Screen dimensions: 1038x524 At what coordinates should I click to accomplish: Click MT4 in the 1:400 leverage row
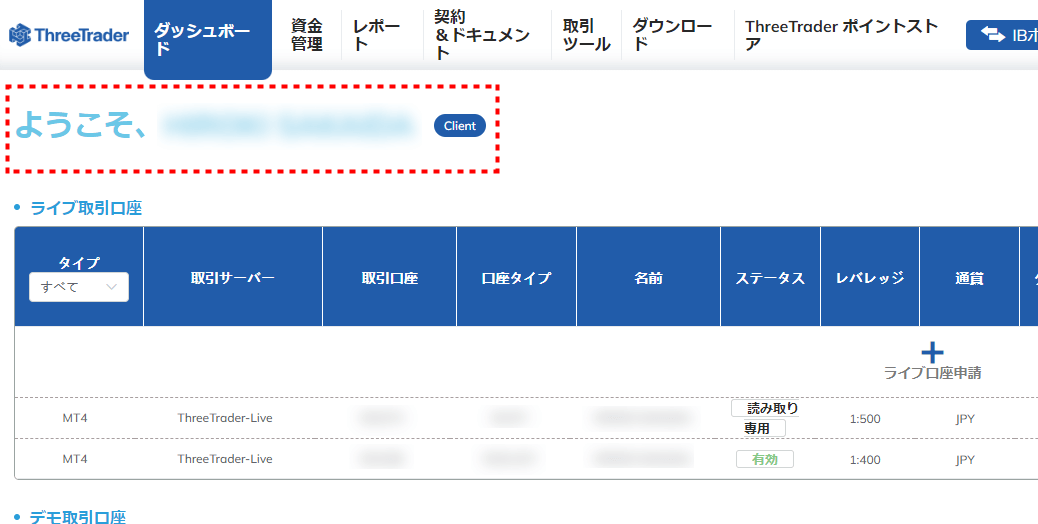tap(75, 459)
